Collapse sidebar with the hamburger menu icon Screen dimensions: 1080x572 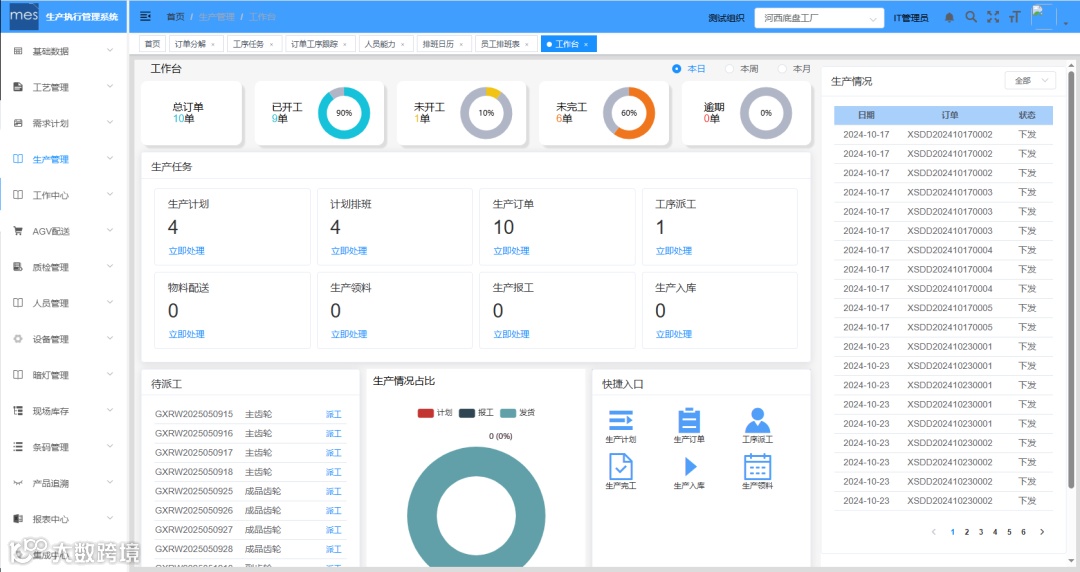(145, 16)
